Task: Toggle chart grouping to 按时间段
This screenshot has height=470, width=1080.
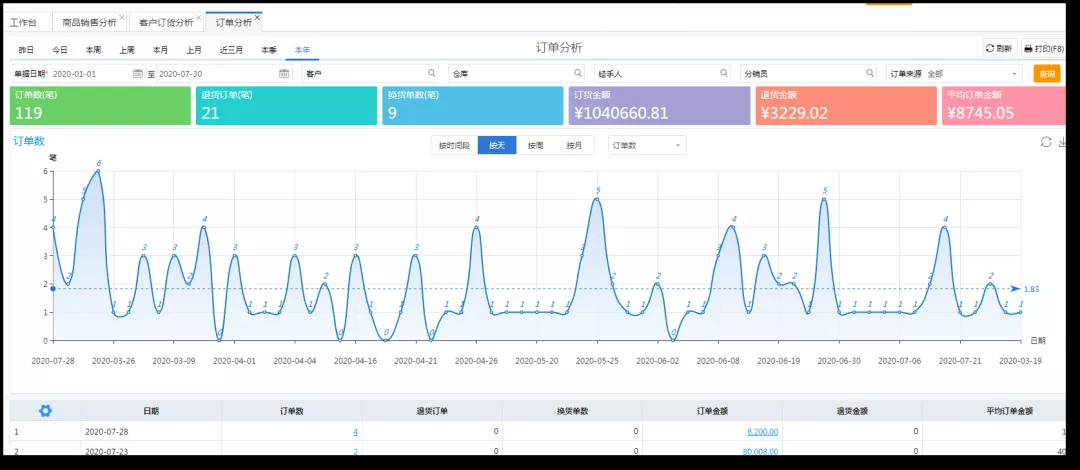Action: click(454, 145)
